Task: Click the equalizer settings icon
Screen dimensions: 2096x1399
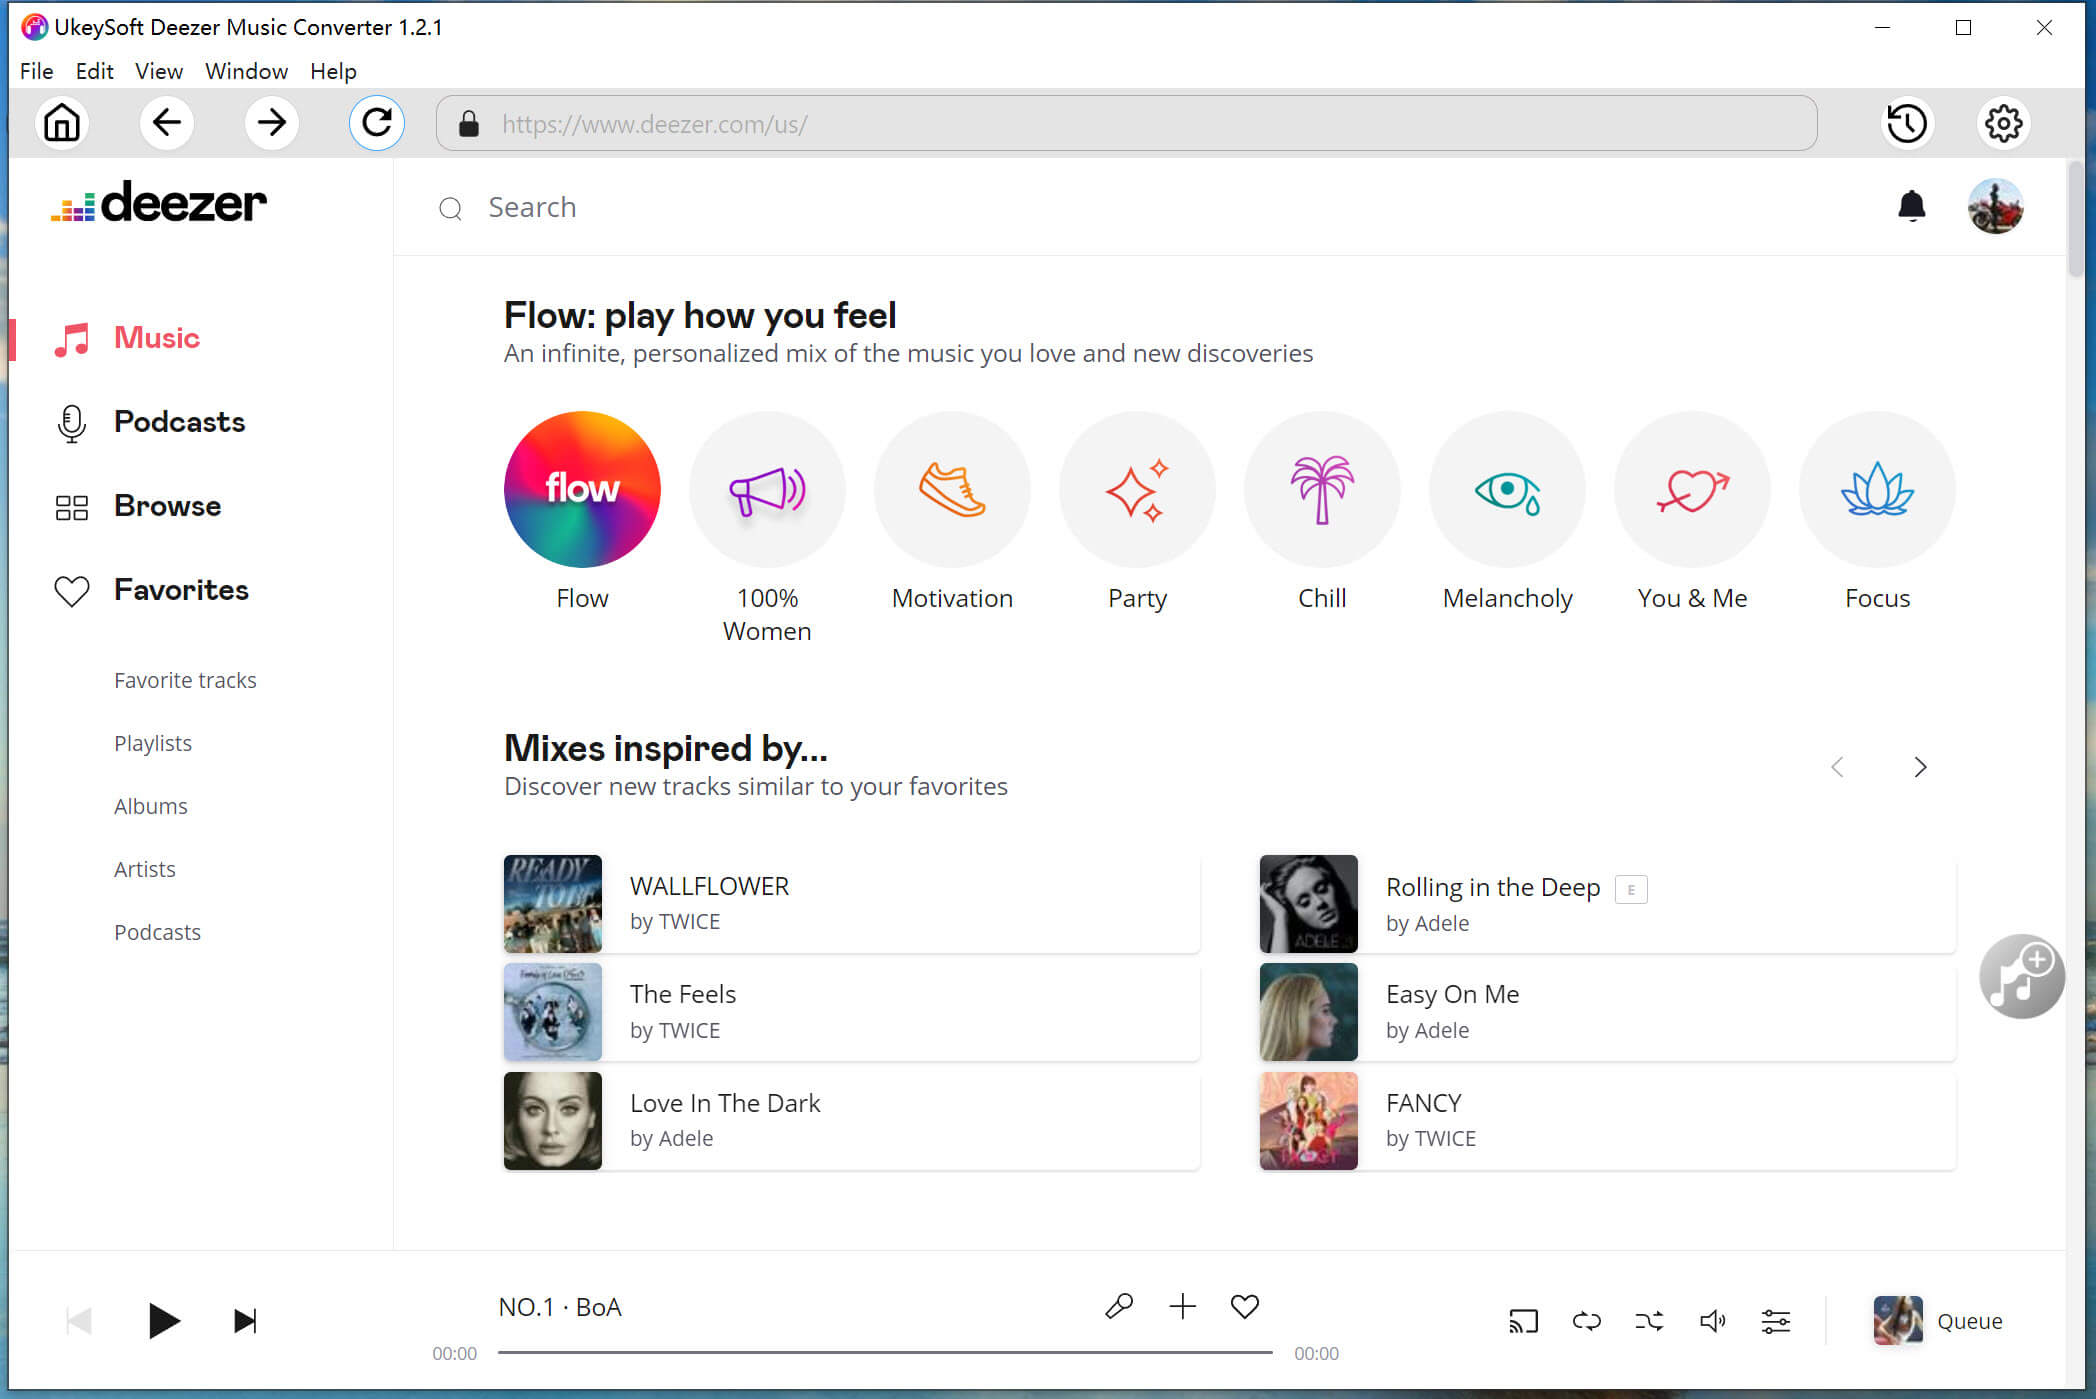Action: [x=1776, y=1319]
